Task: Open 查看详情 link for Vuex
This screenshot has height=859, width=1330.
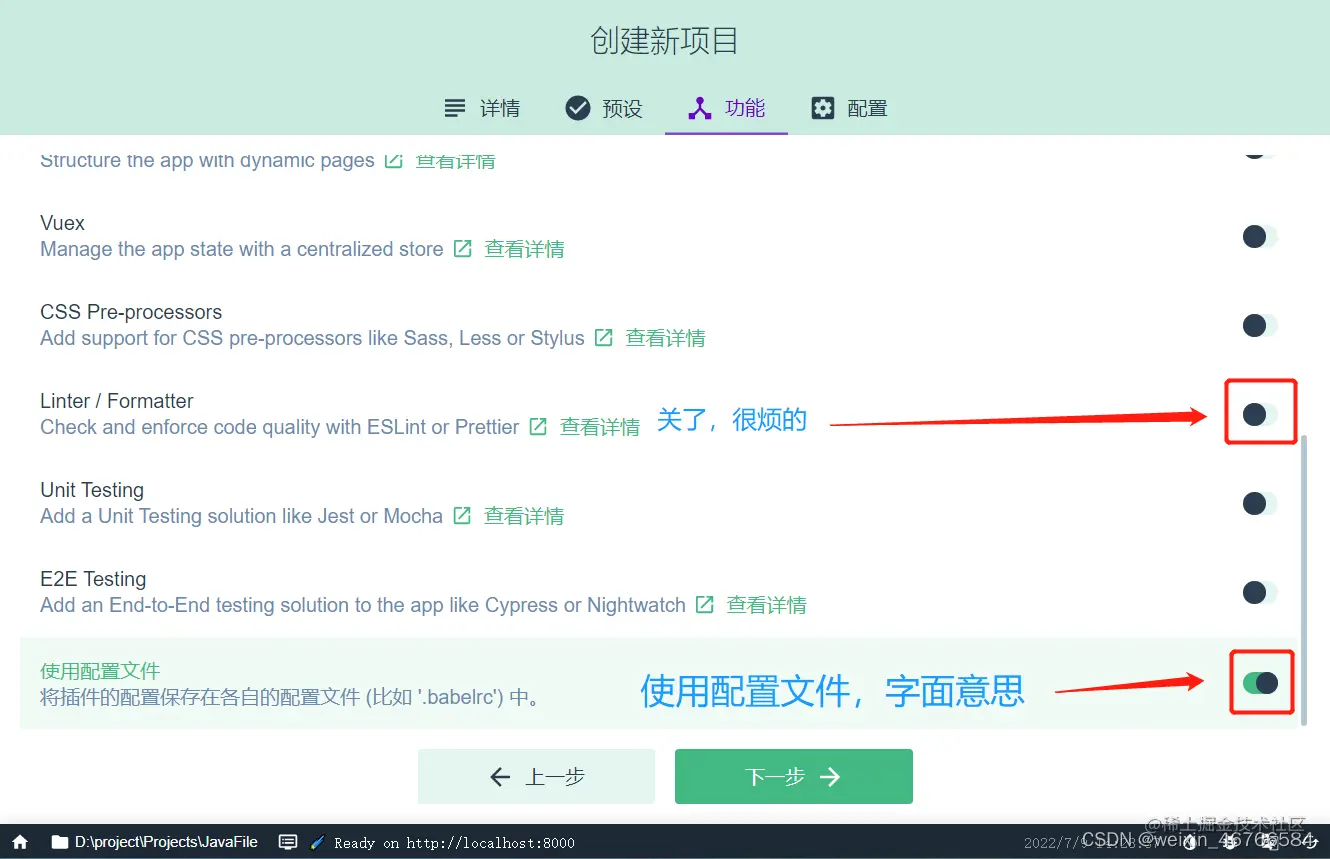Action: point(524,249)
